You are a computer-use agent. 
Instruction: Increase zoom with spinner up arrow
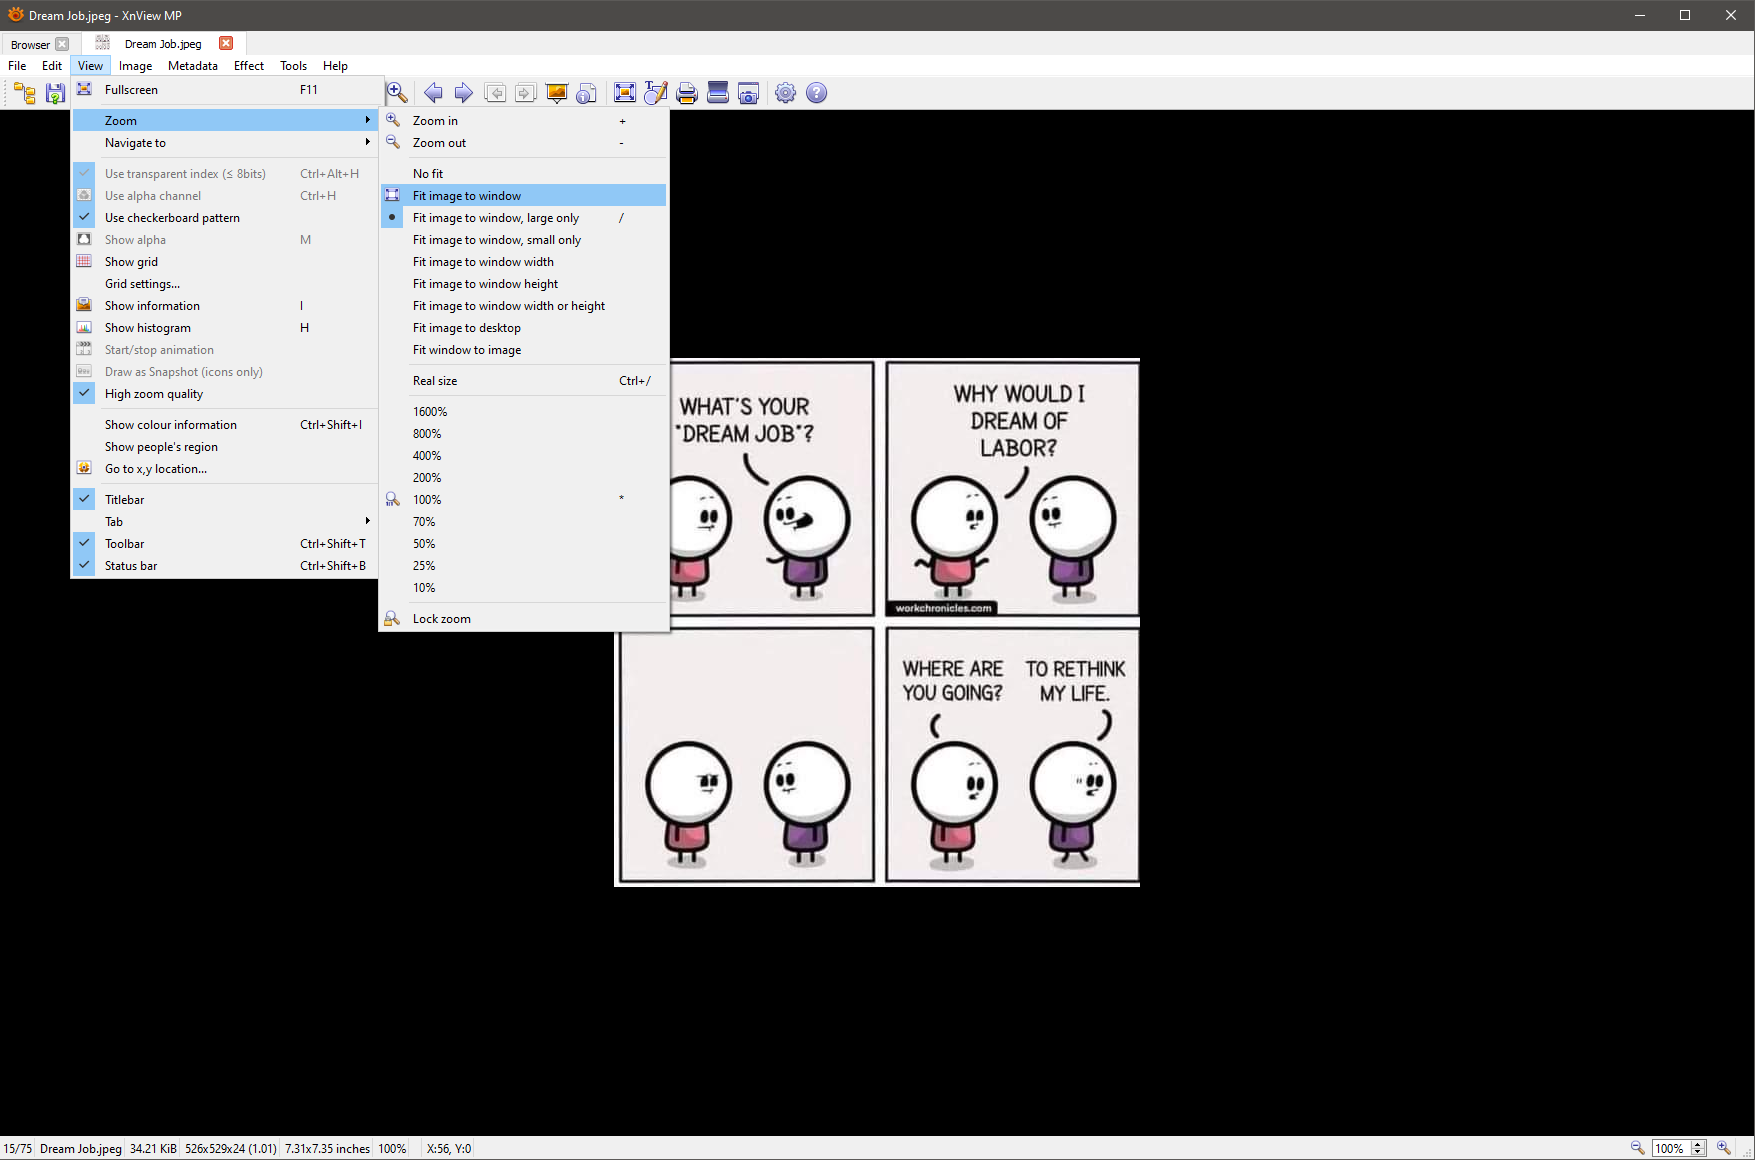click(x=1698, y=1144)
